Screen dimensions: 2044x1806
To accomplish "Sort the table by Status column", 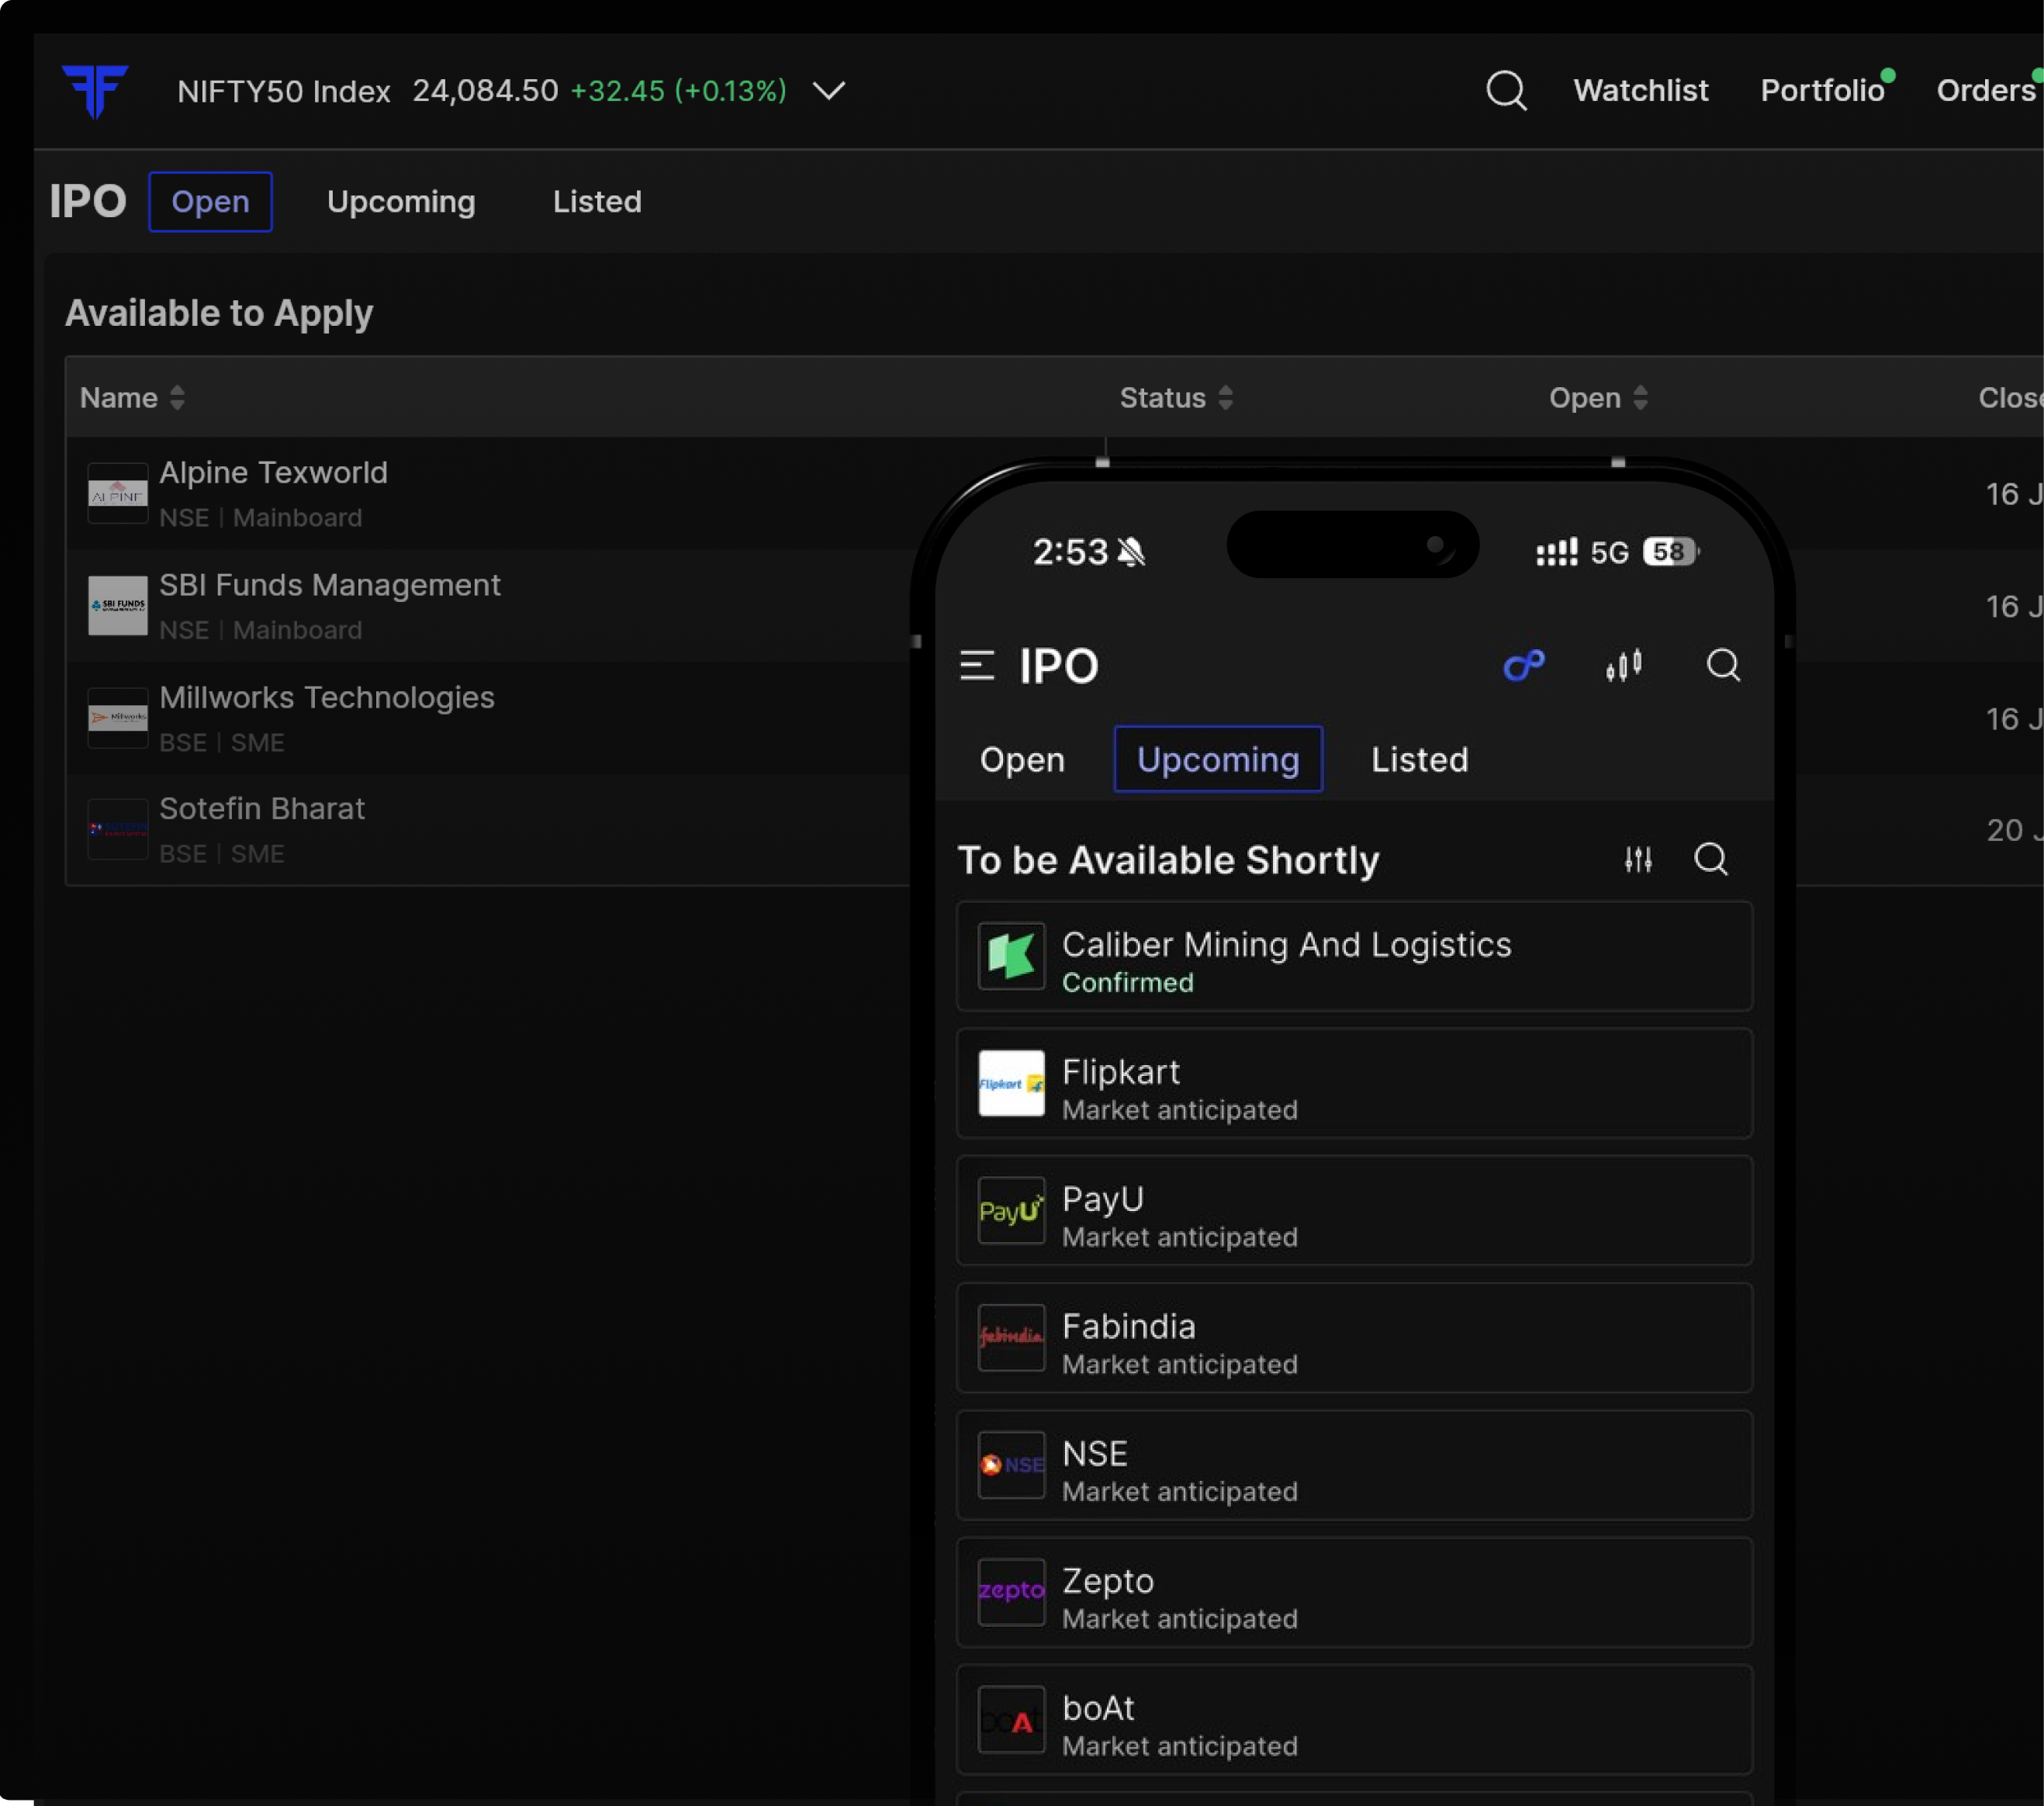I will pos(1176,398).
